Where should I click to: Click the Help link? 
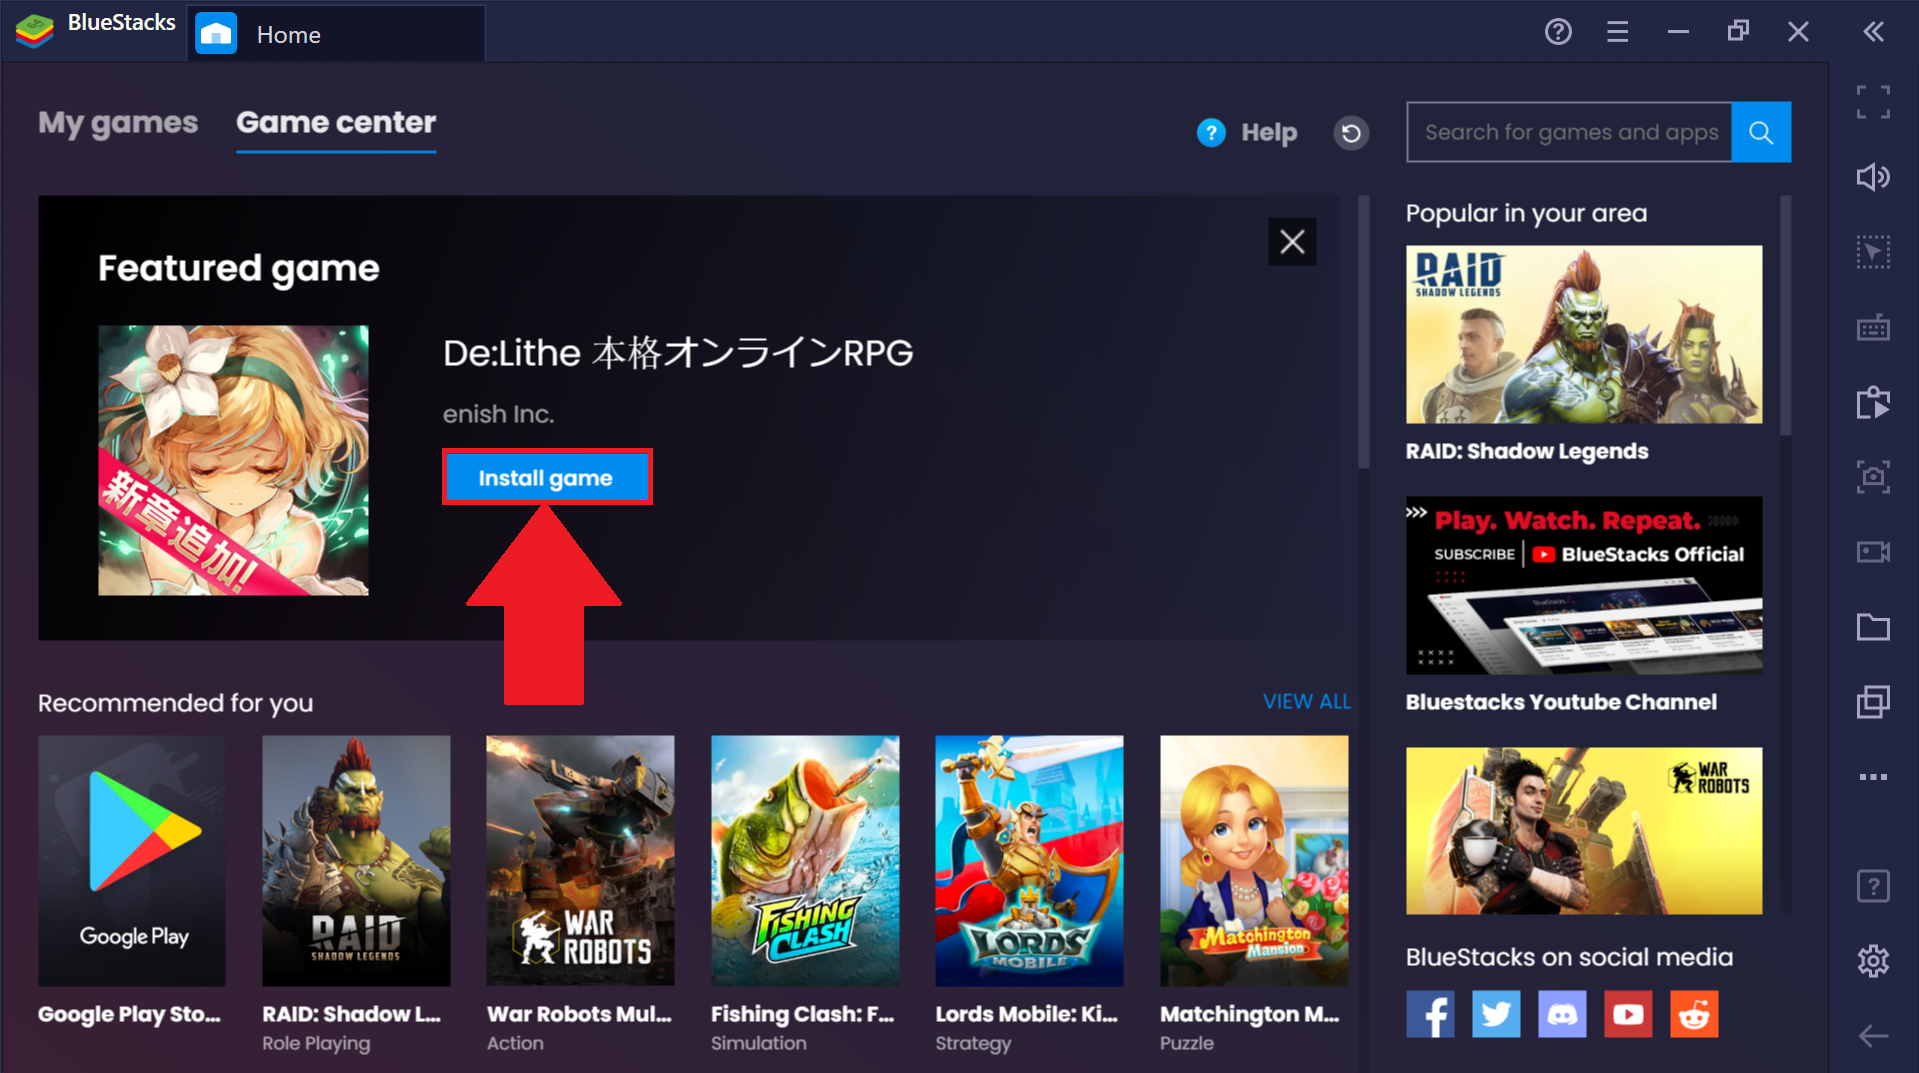pos(1269,132)
